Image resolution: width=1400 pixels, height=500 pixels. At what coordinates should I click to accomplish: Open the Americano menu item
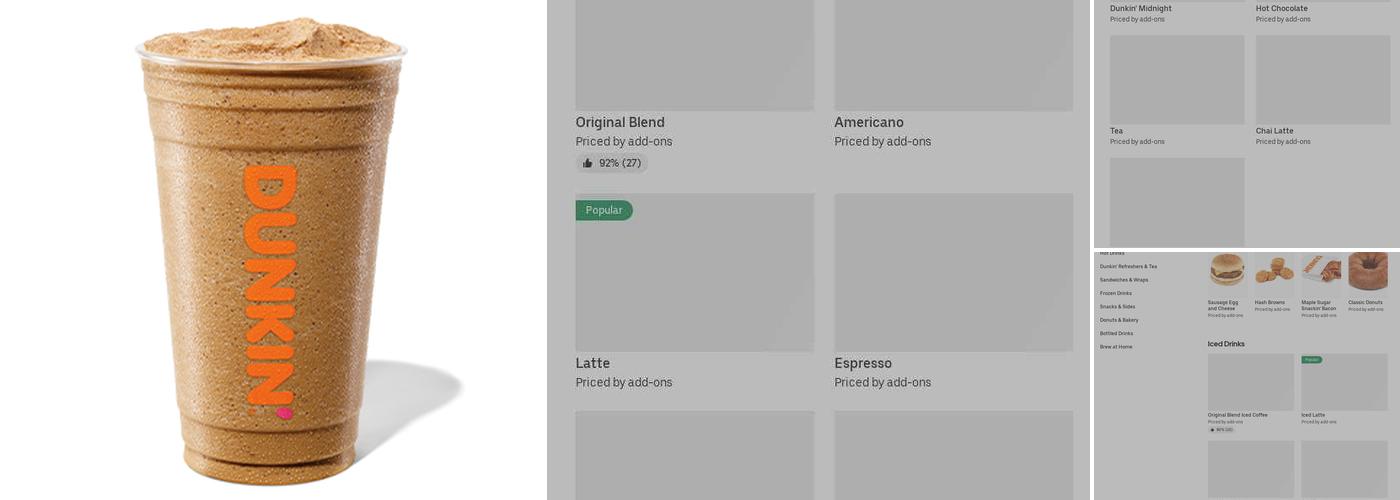pyautogui.click(x=869, y=123)
